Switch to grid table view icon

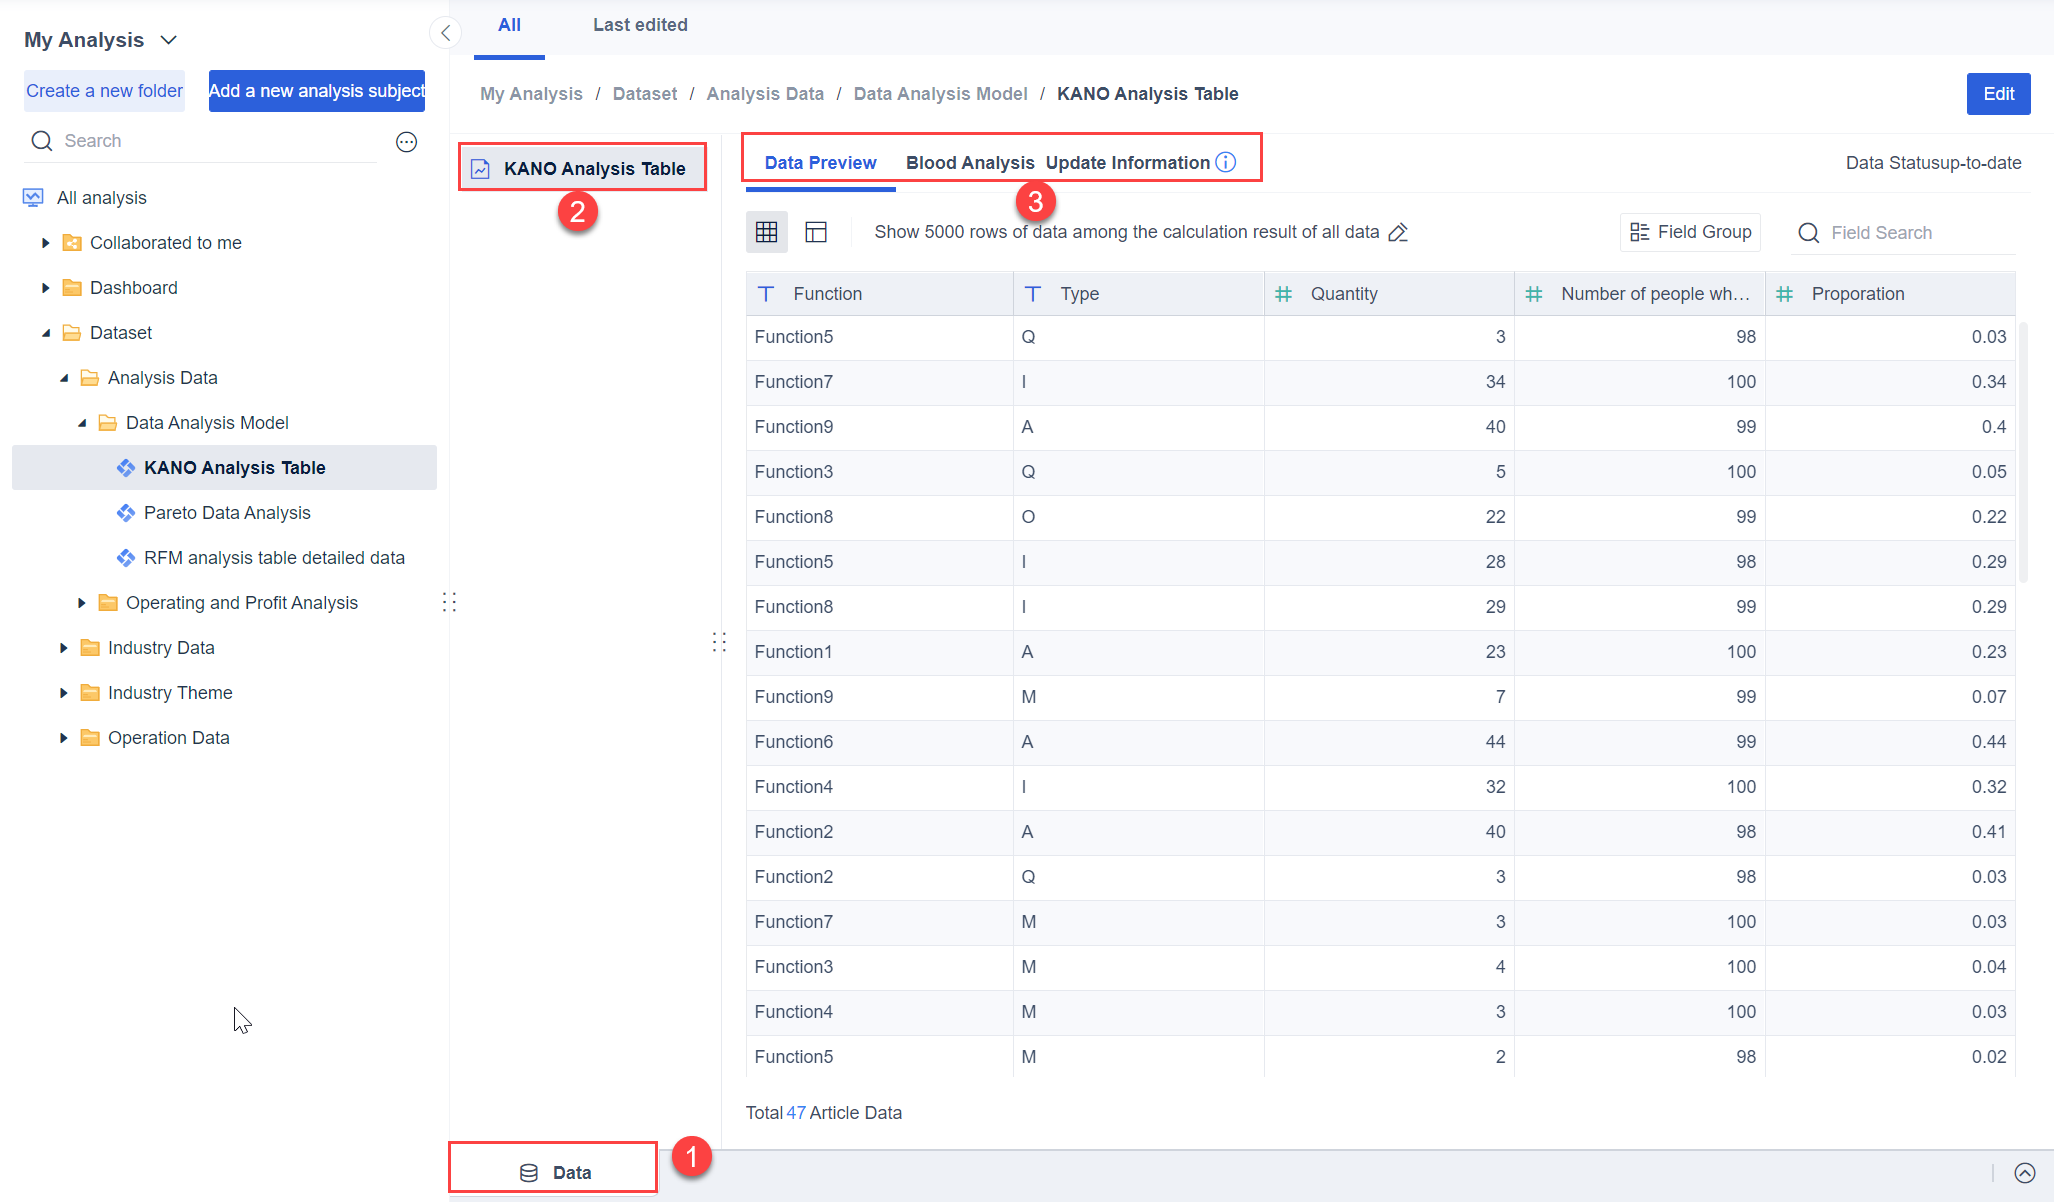[x=766, y=232]
